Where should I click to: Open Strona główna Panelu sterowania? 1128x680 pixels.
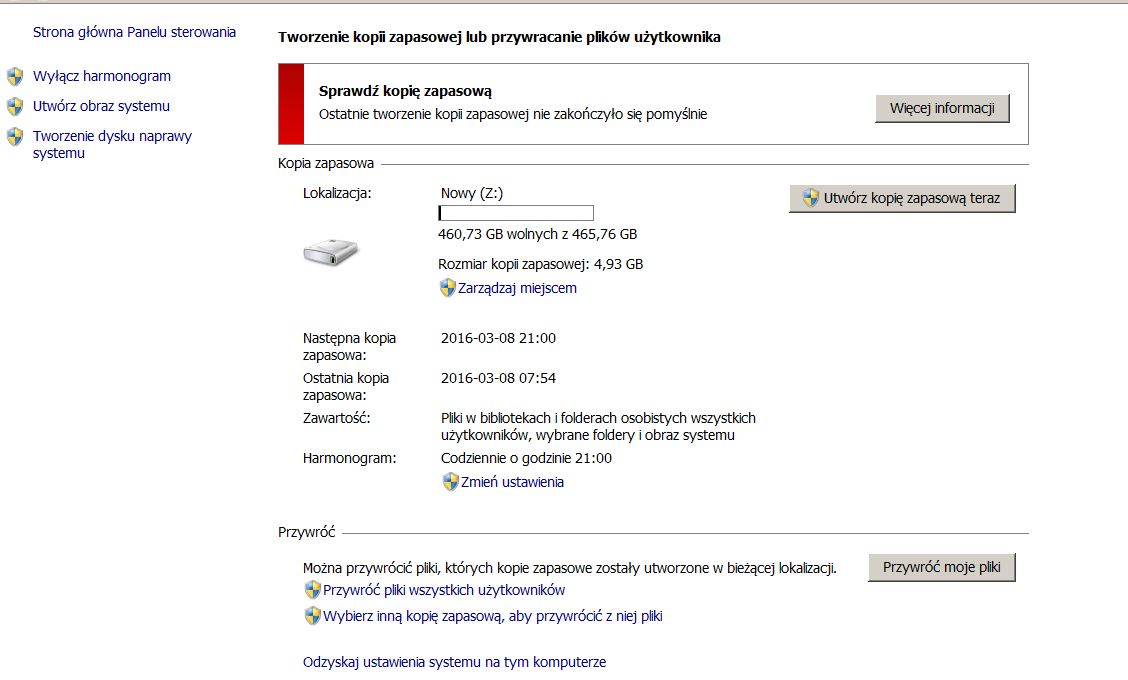click(x=135, y=32)
